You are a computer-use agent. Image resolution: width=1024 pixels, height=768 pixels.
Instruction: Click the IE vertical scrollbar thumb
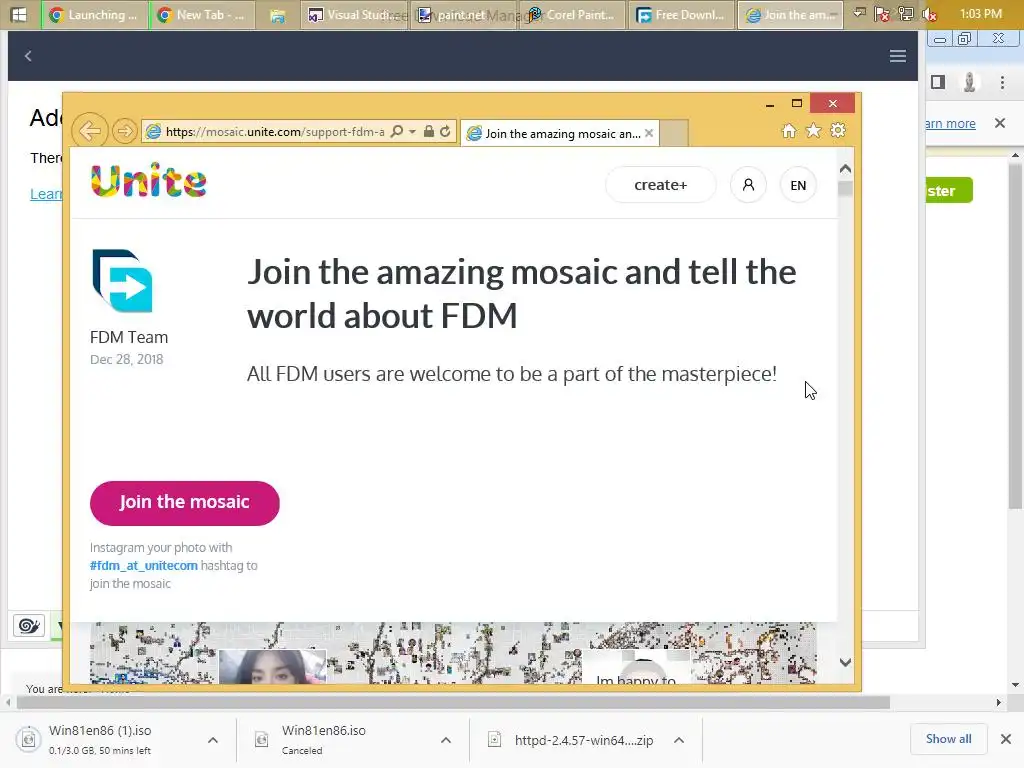point(845,189)
